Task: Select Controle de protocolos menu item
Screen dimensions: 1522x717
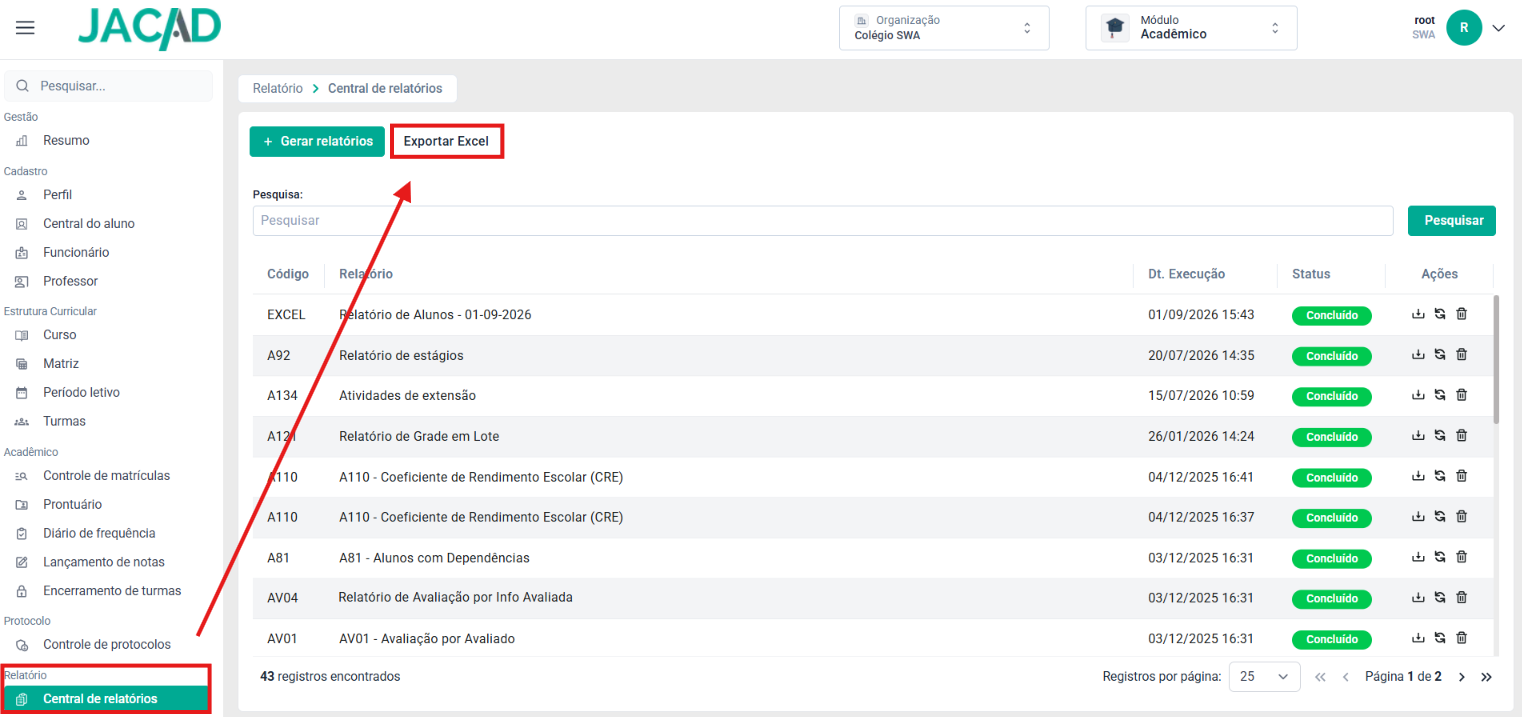Action: coord(106,644)
